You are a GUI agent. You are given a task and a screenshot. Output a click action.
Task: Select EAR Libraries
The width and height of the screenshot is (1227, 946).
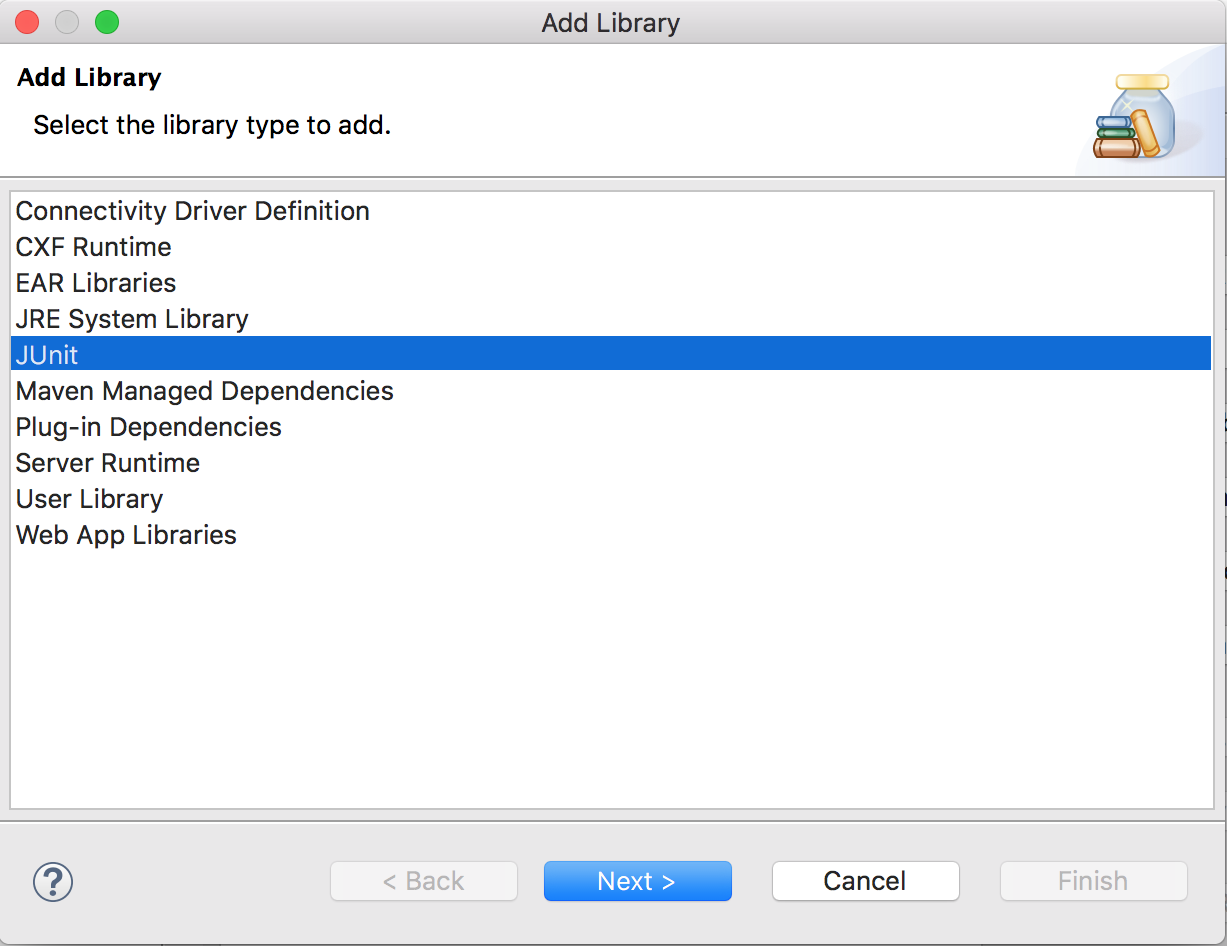[95, 283]
